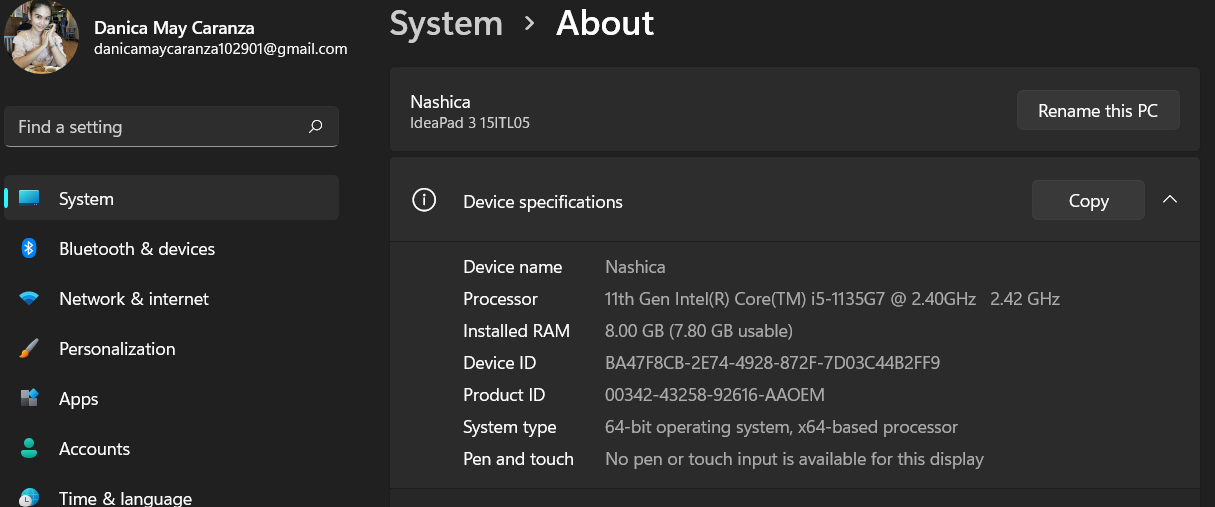This screenshot has width=1215, height=507.
Task: Click the Bluetooth & devices icon
Action: 29,248
